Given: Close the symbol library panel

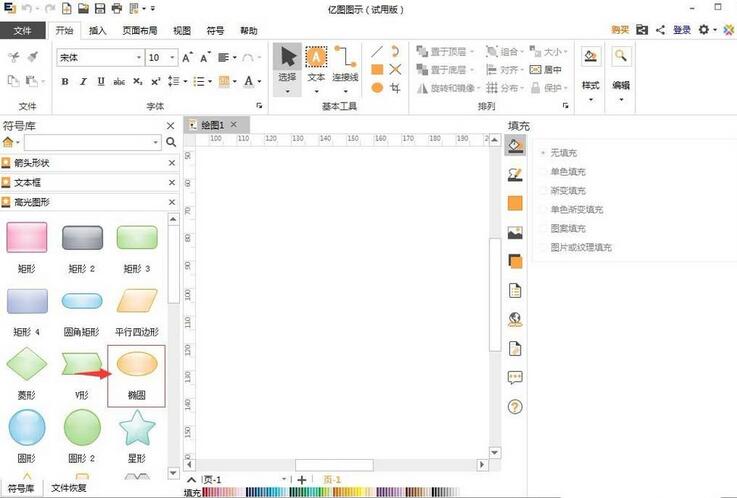Looking at the screenshot, I should (x=171, y=125).
